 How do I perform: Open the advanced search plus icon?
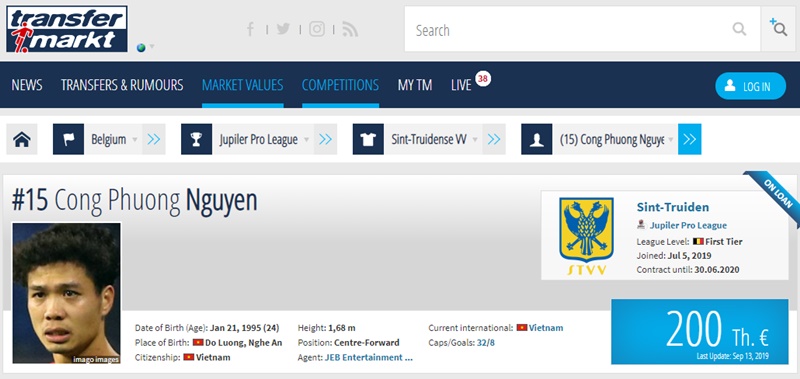(x=779, y=28)
